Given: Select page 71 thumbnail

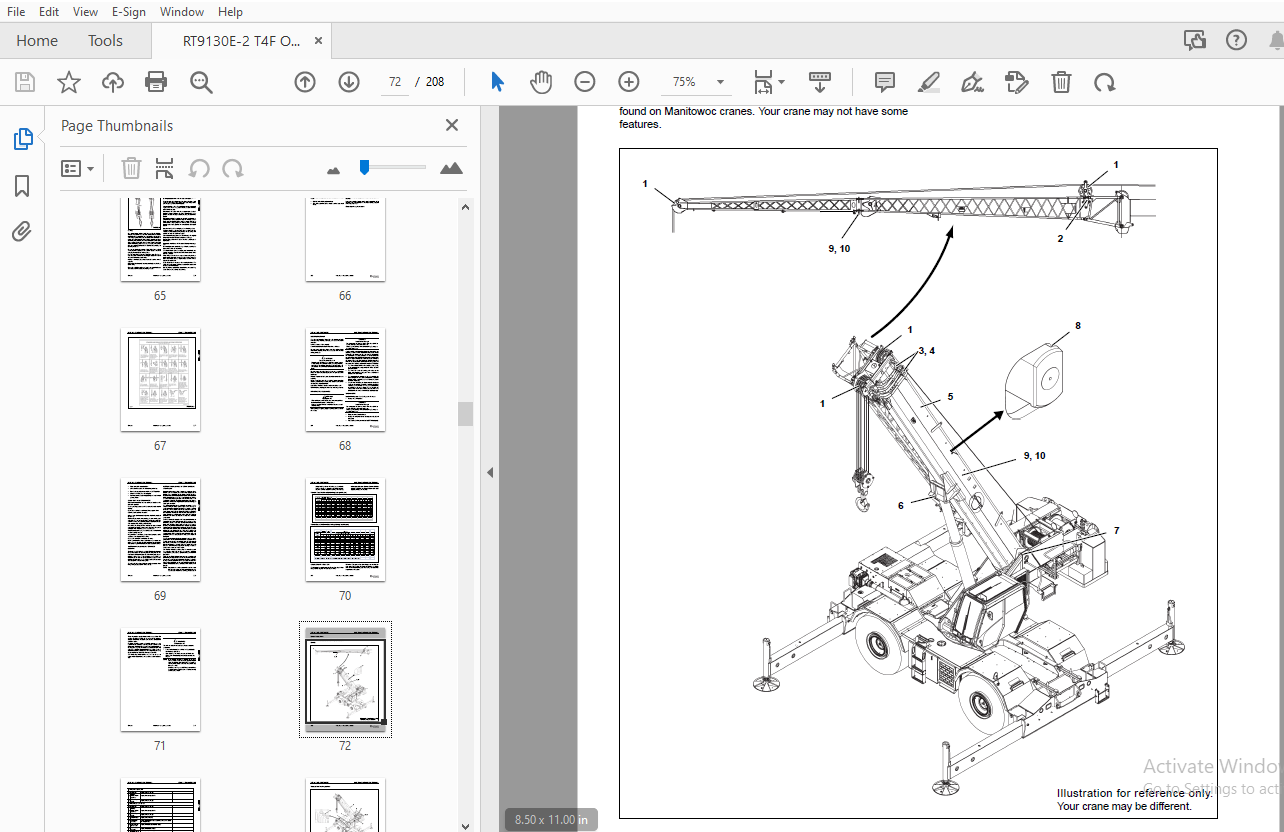Looking at the screenshot, I should click(x=160, y=680).
